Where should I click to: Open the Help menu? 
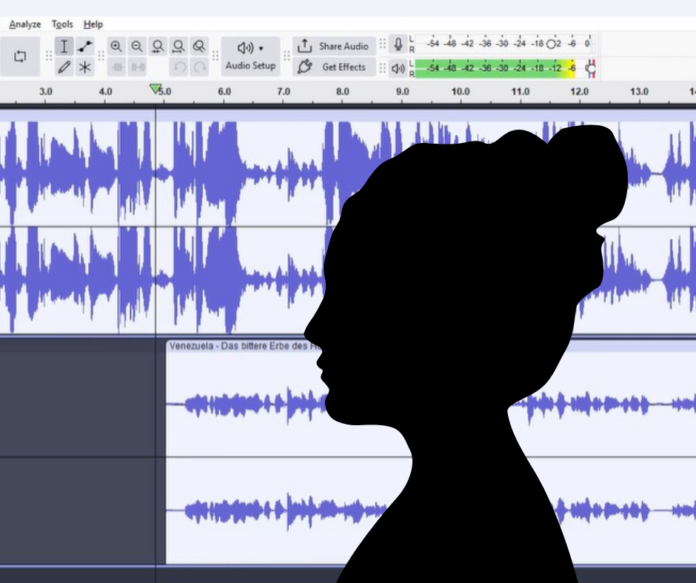pos(93,24)
